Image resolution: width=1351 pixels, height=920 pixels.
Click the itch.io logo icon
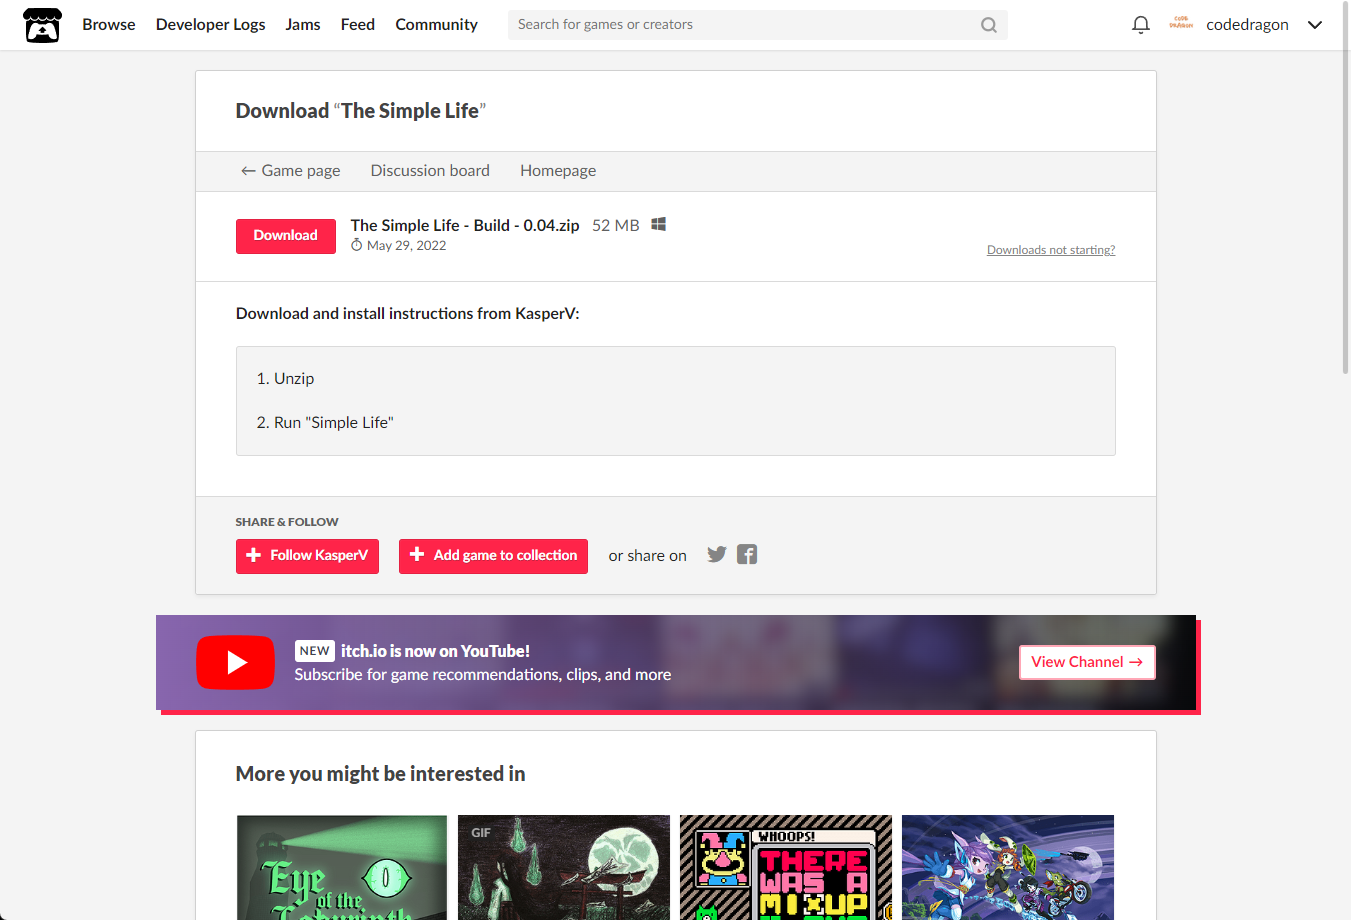(42, 25)
